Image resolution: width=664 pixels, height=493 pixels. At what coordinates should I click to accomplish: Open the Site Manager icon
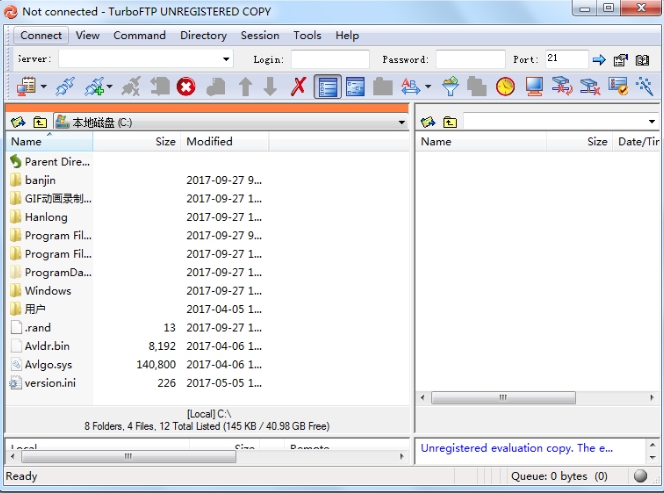coord(26,87)
